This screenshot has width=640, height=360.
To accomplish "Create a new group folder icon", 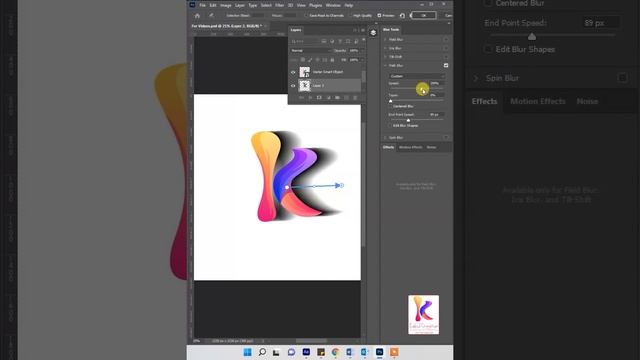I will (337, 98).
